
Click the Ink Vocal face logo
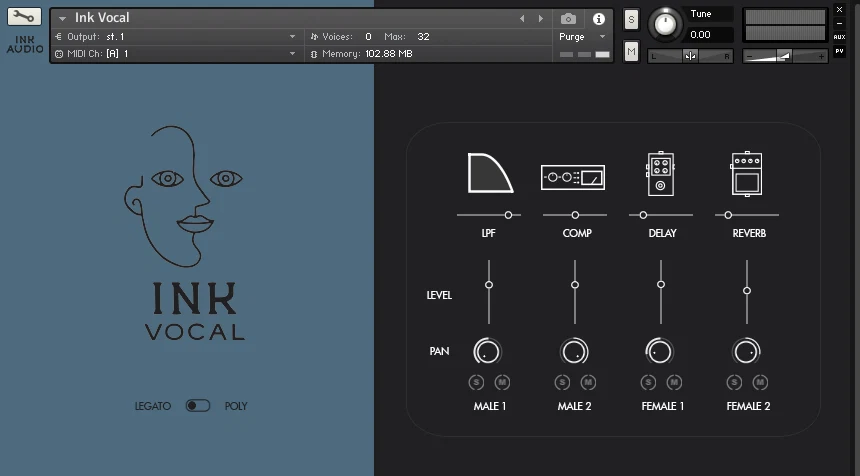[183, 196]
